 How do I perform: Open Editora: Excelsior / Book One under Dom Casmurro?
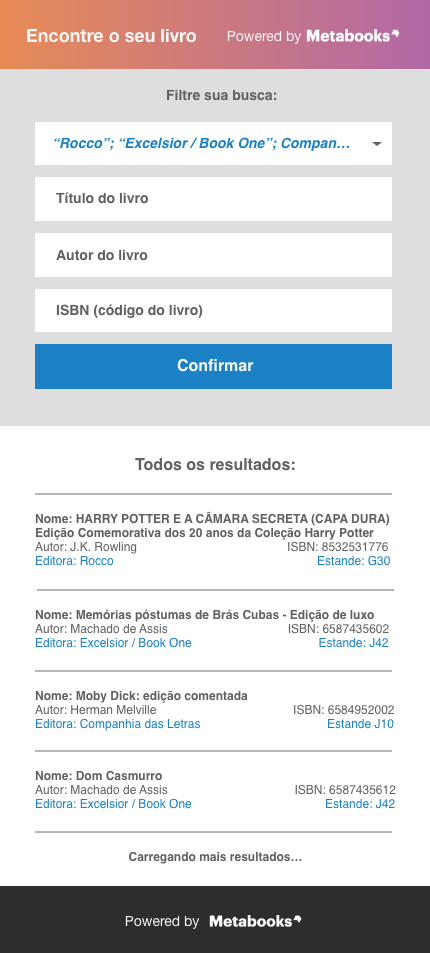tap(113, 803)
